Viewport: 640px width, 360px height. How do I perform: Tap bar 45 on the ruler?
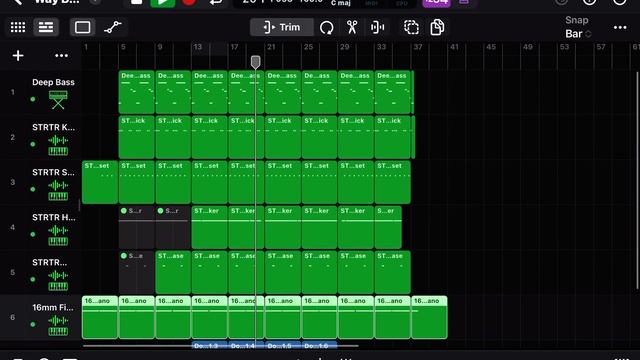pos(491,47)
